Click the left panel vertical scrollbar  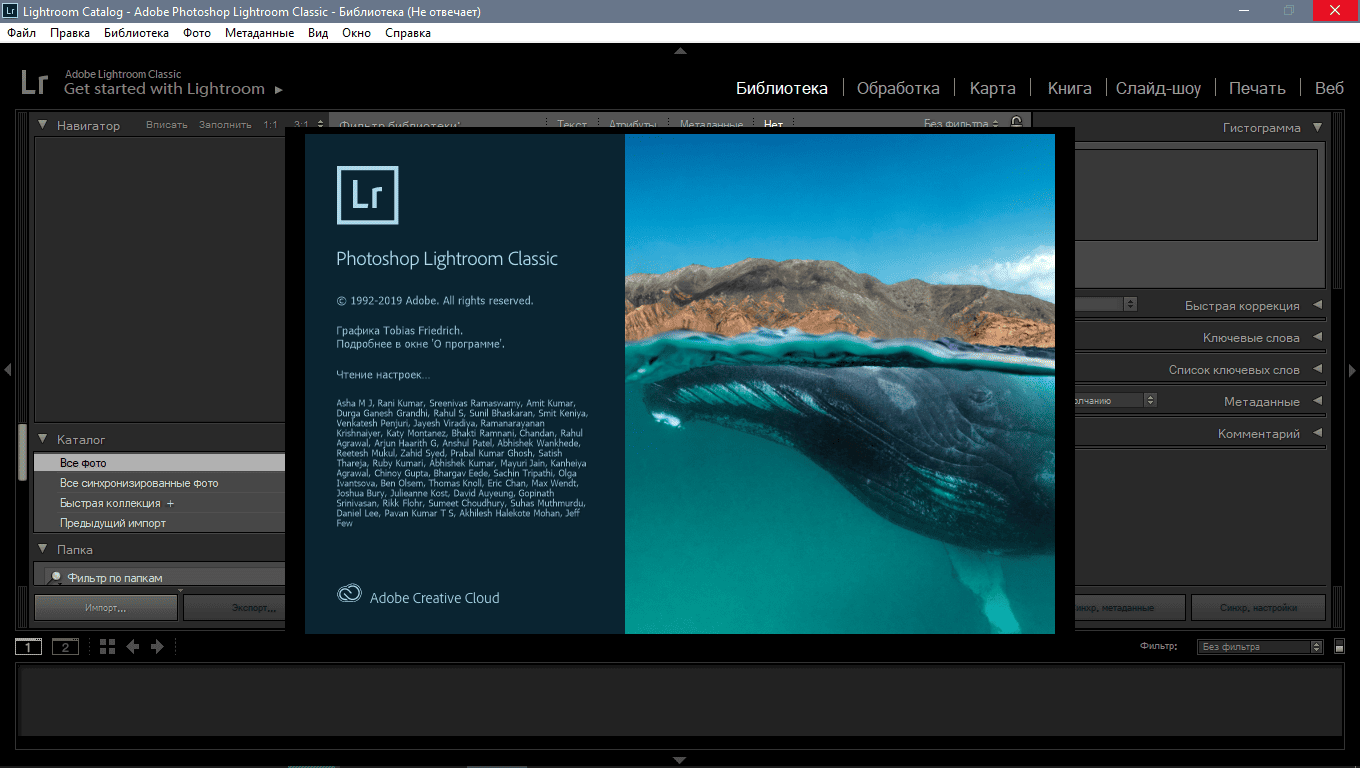pyautogui.click(x=22, y=453)
